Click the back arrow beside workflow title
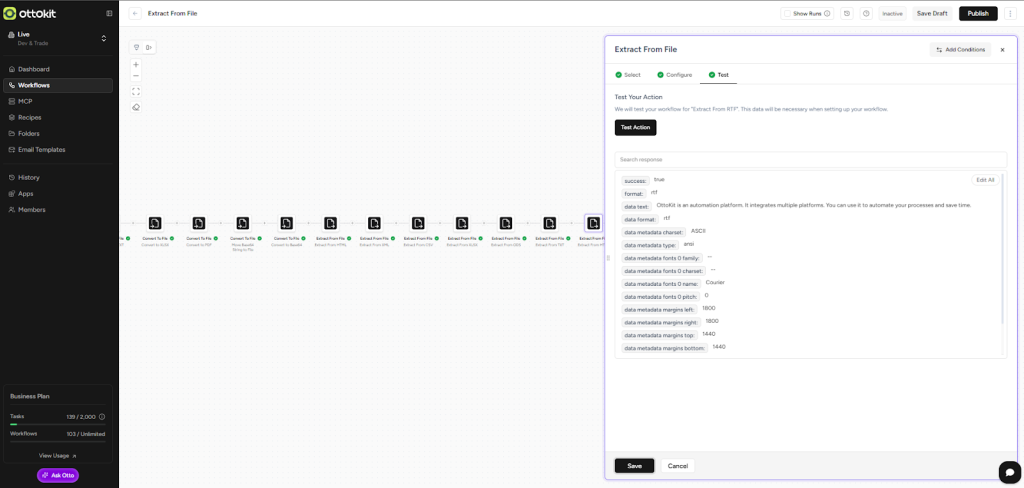Viewport: 1024px width, 488px height. coord(135,13)
